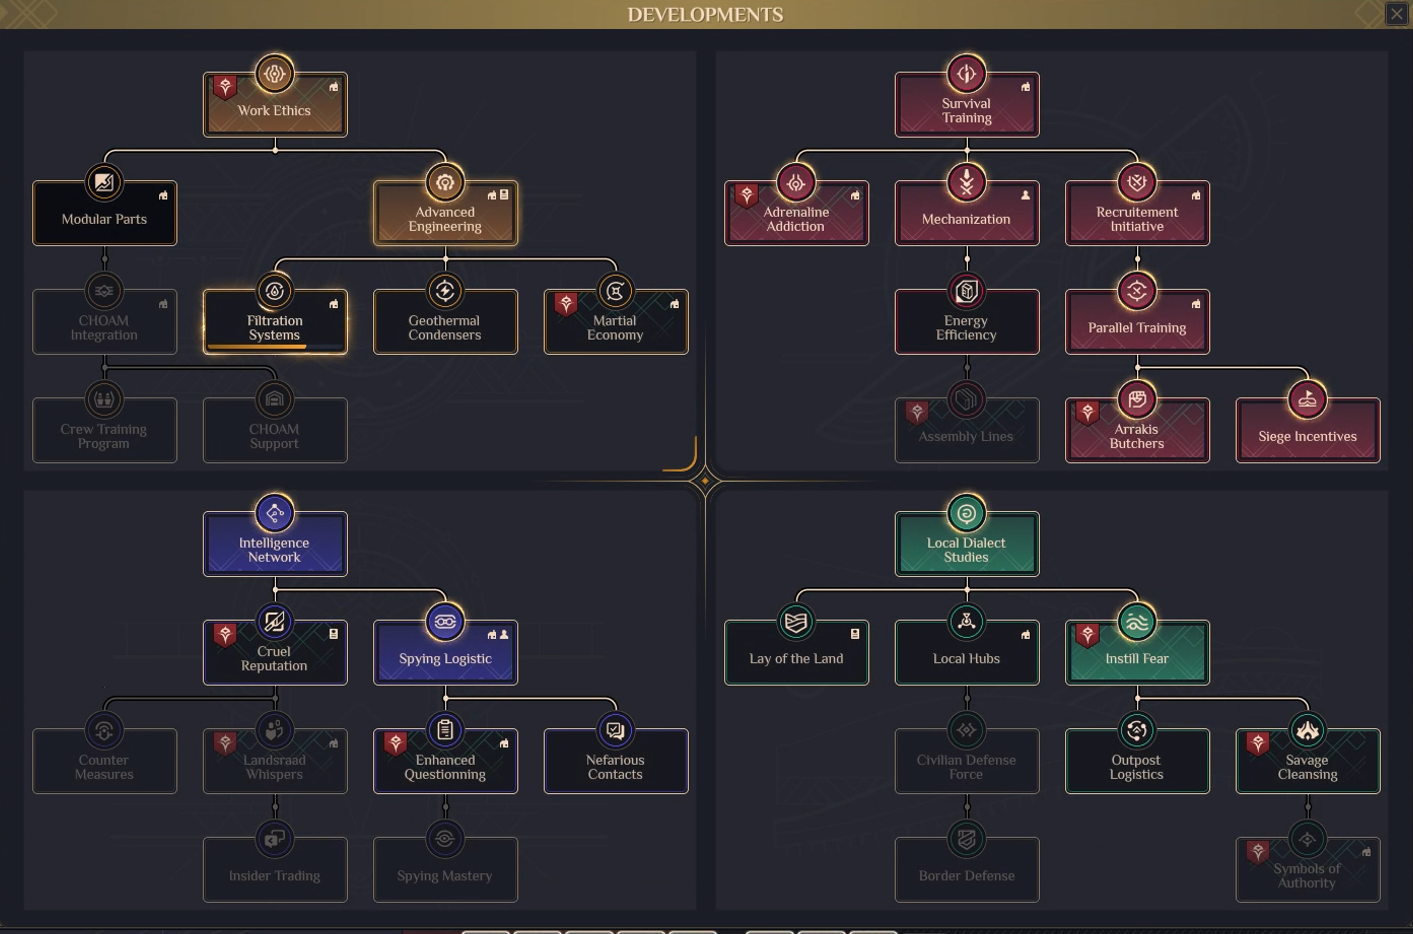The width and height of the screenshot is (1413, 934).
Task: Open the Intelligence Network development icon
Action: (274, 514)
